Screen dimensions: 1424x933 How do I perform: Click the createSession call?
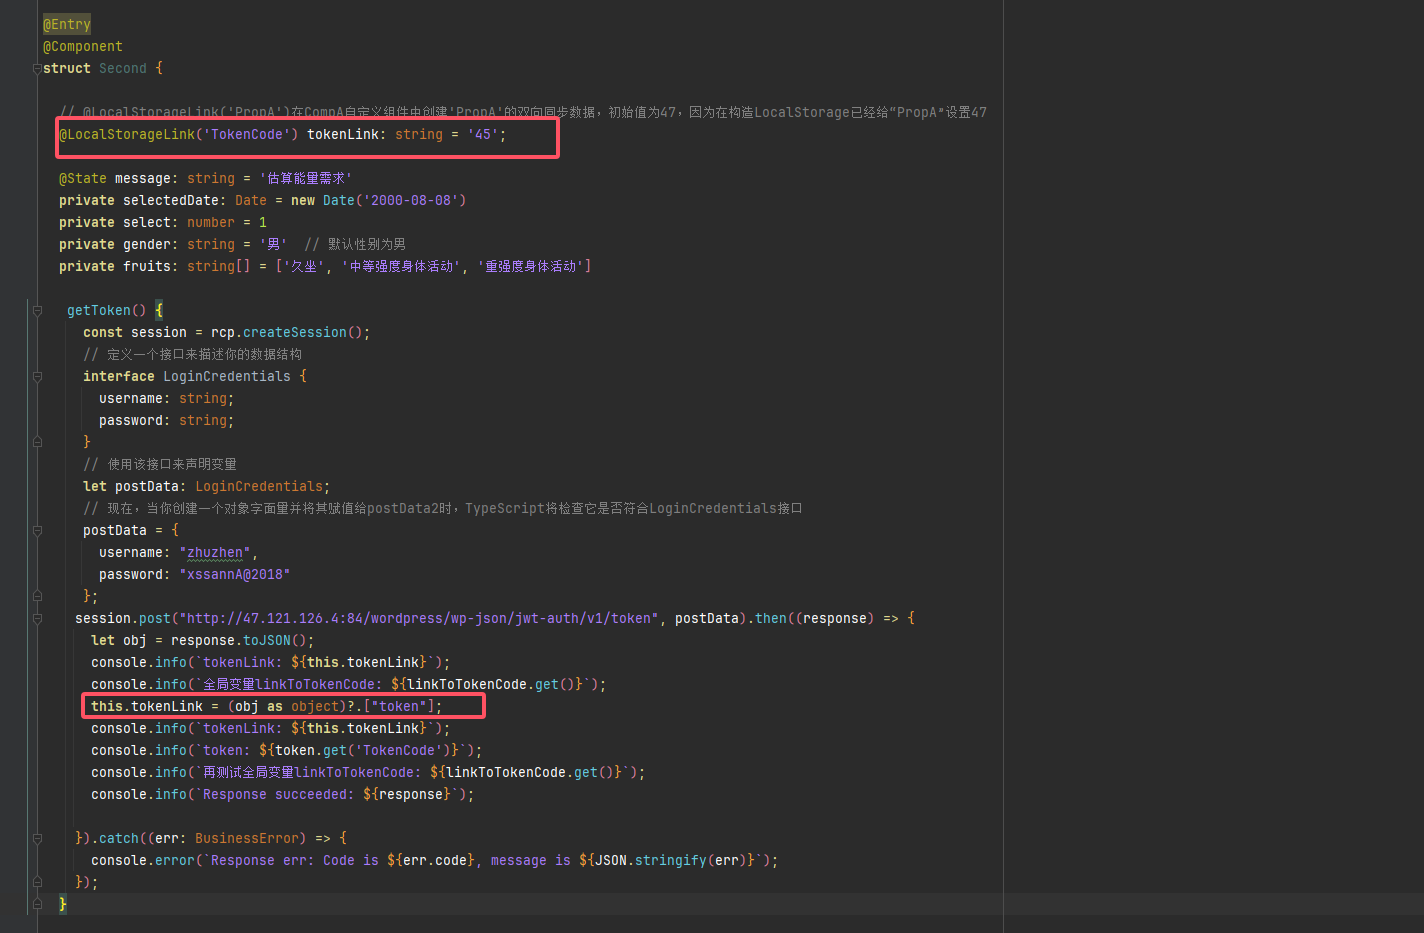coord(295,332)
